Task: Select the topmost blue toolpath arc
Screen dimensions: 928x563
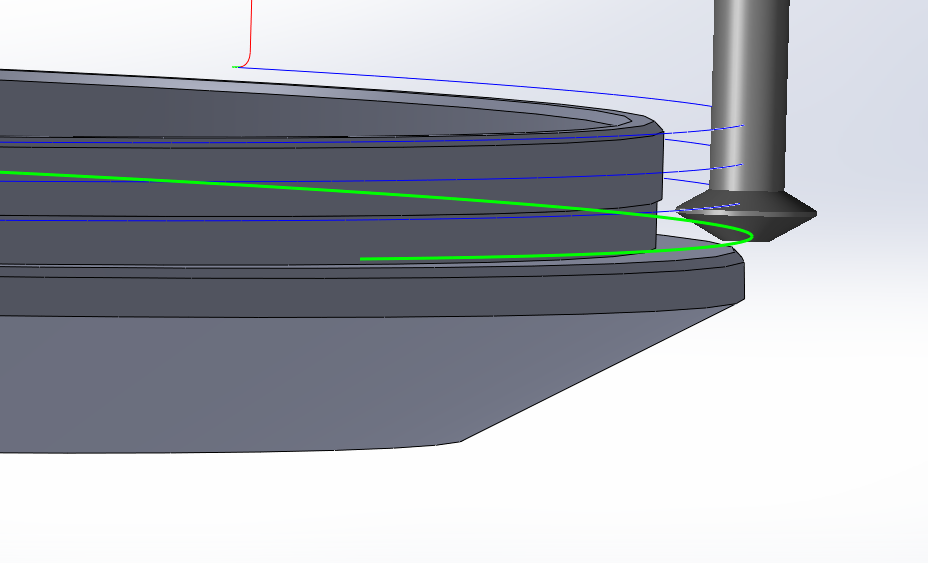Action: [x=500, y=83]
